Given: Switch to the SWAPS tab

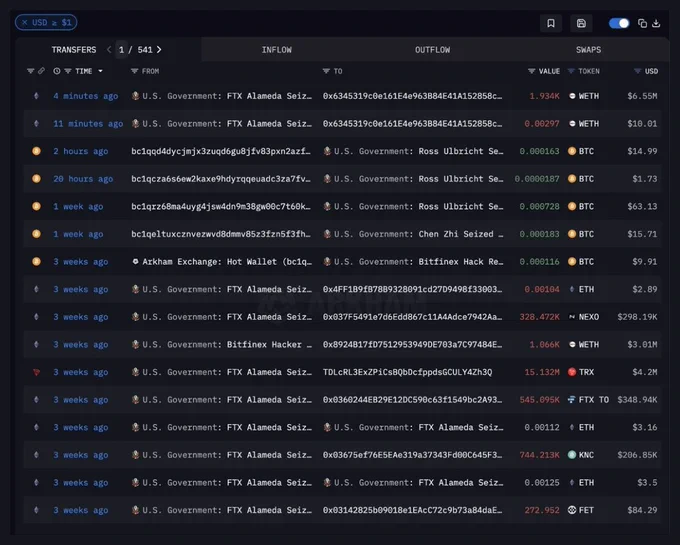Looking at the screenshot, I should [x=588, y=50].
